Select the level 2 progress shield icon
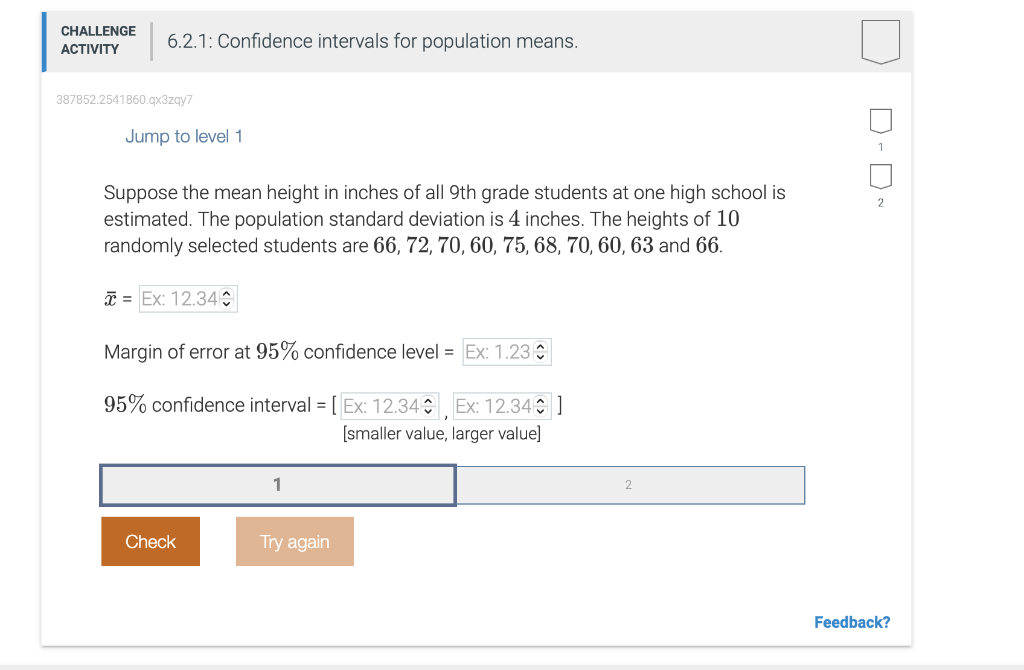The image size is (1024, 670). [x=880, y=177]
